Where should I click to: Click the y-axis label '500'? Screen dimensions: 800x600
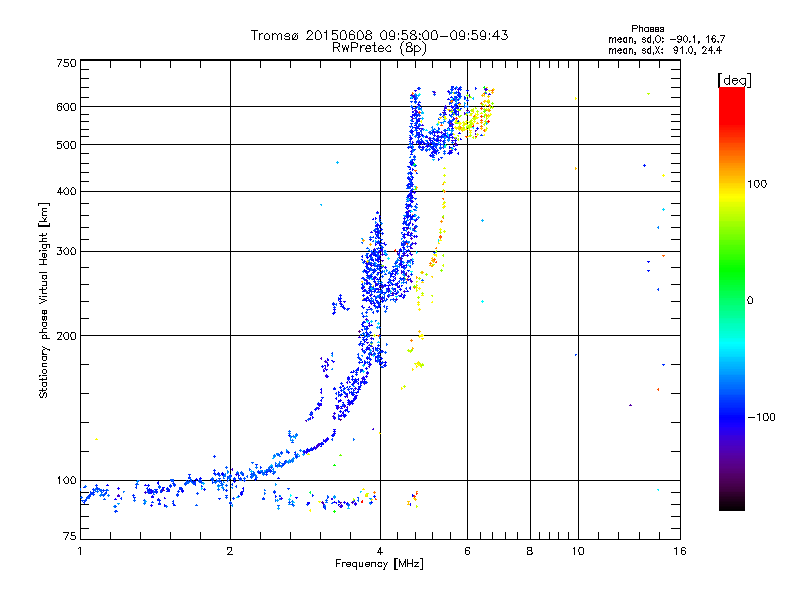tap(66, 145)
